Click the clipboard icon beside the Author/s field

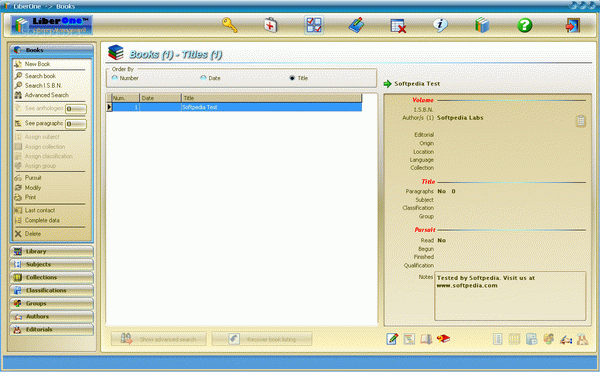click(581, 121)
